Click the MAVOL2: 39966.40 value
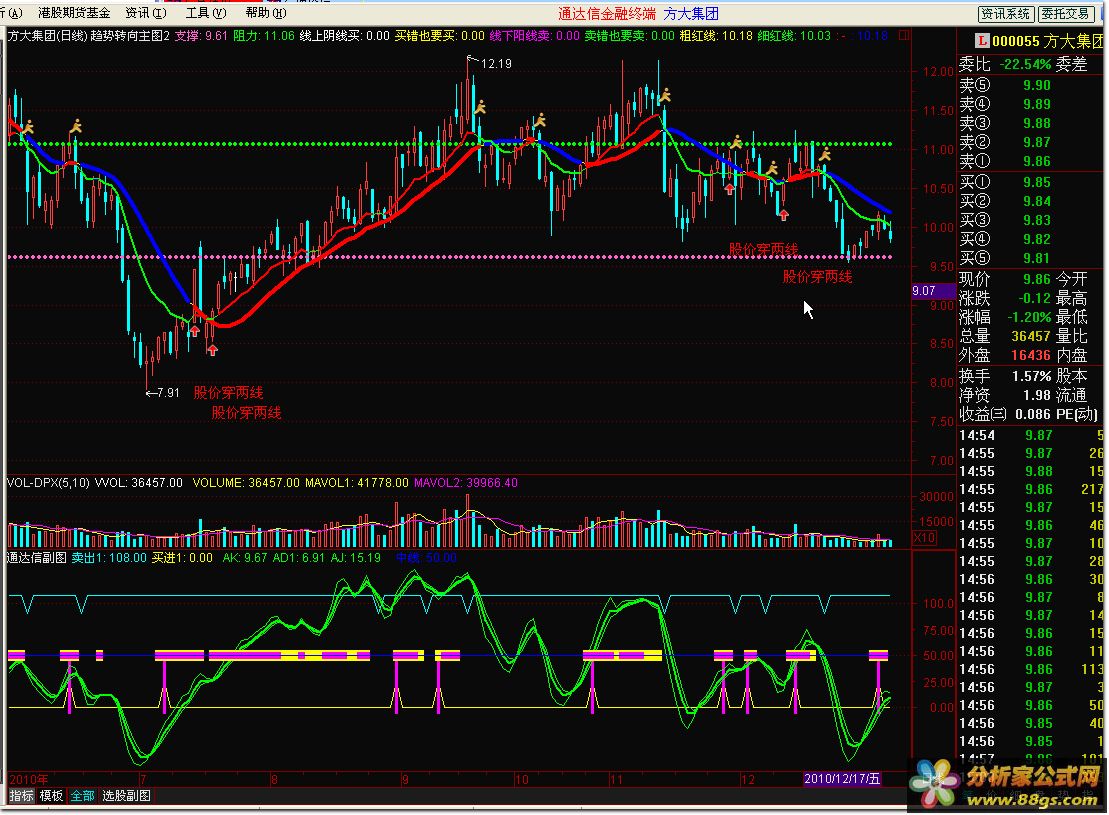The width and height of the screenshot is (1109, 815). click(465, 482)
